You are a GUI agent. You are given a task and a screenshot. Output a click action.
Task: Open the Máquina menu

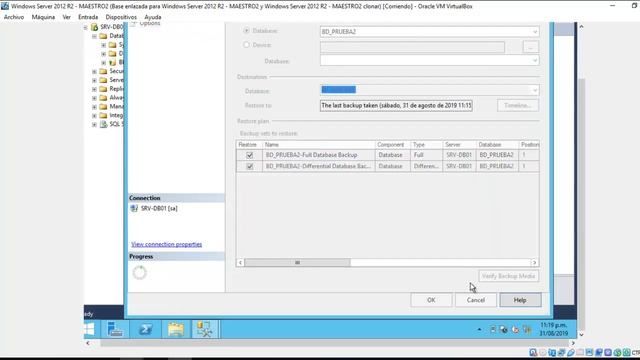click(43, 17)
